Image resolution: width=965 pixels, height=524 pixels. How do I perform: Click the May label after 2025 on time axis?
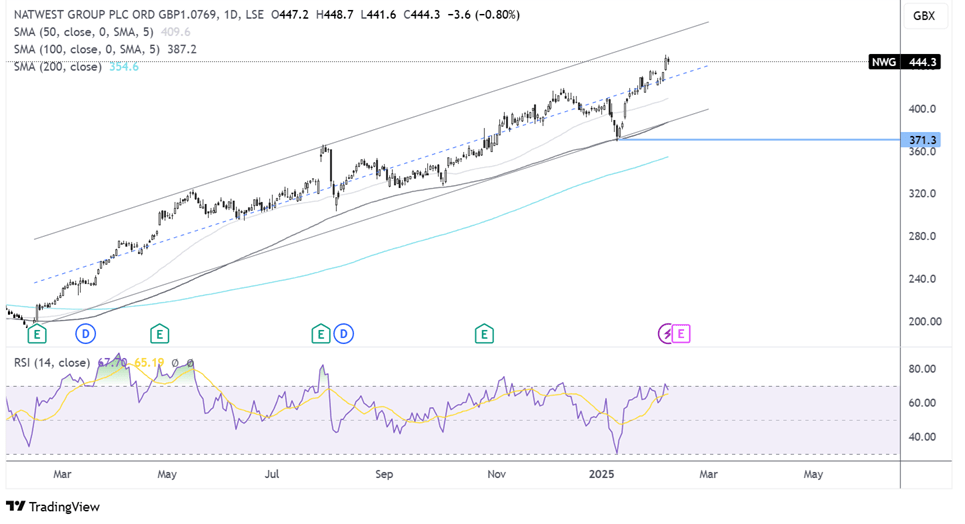[x=813, y=474]
